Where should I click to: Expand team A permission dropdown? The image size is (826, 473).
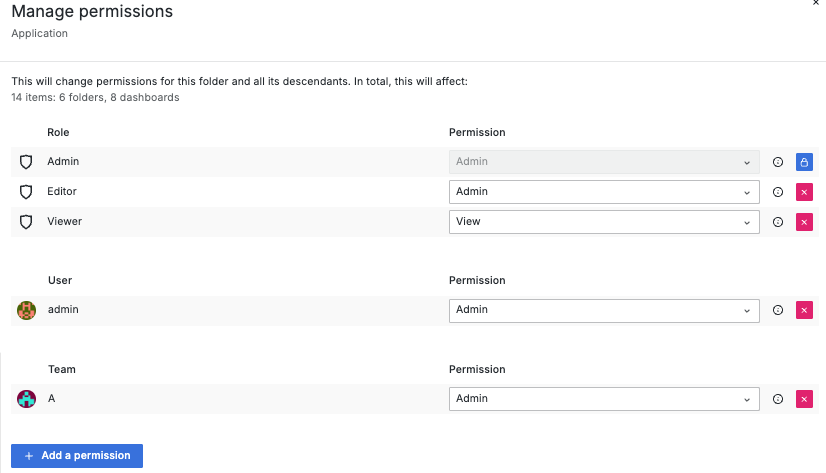click(x=603, y=399)
